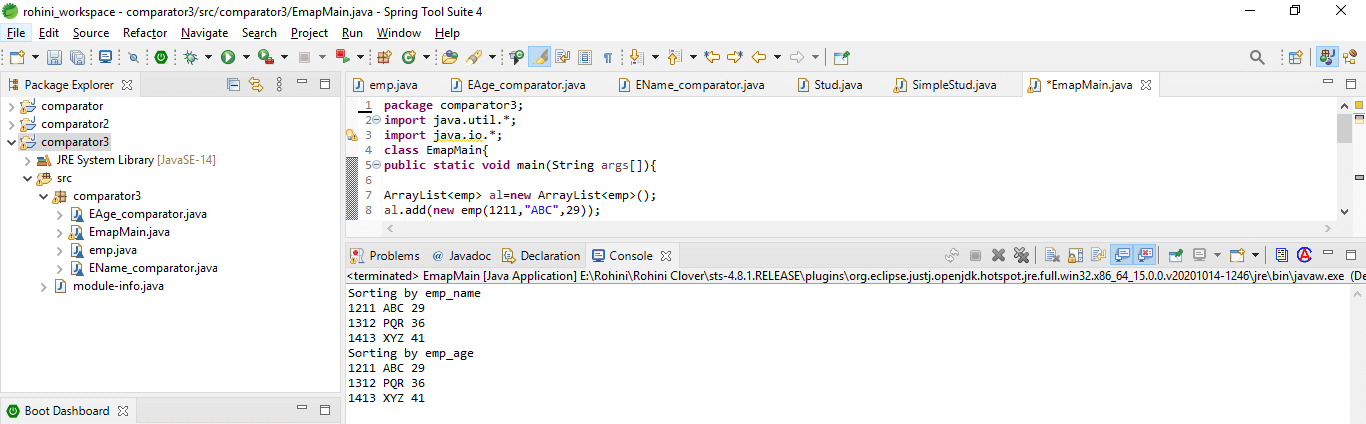Click the Debug bug icon

pos(190,58)
